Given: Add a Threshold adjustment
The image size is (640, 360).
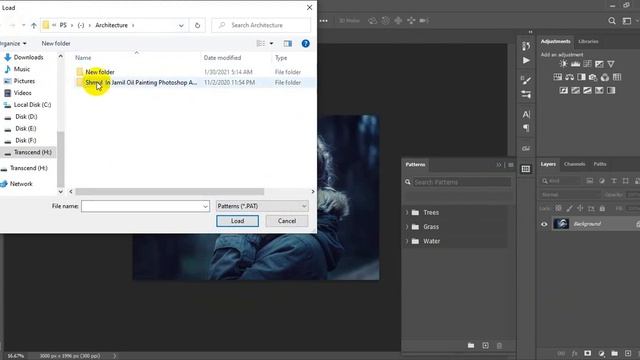Looking at the screenshot, I should (x=587, y=90).
